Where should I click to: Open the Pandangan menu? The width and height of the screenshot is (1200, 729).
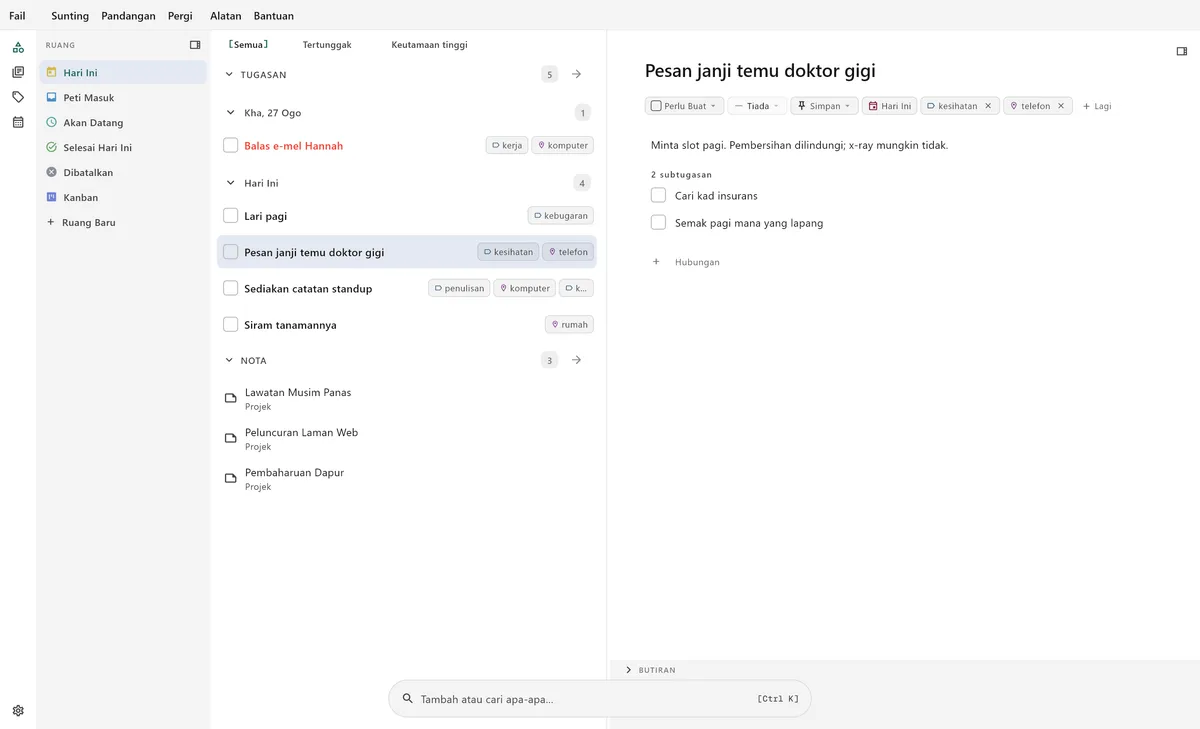coord(128,16)
